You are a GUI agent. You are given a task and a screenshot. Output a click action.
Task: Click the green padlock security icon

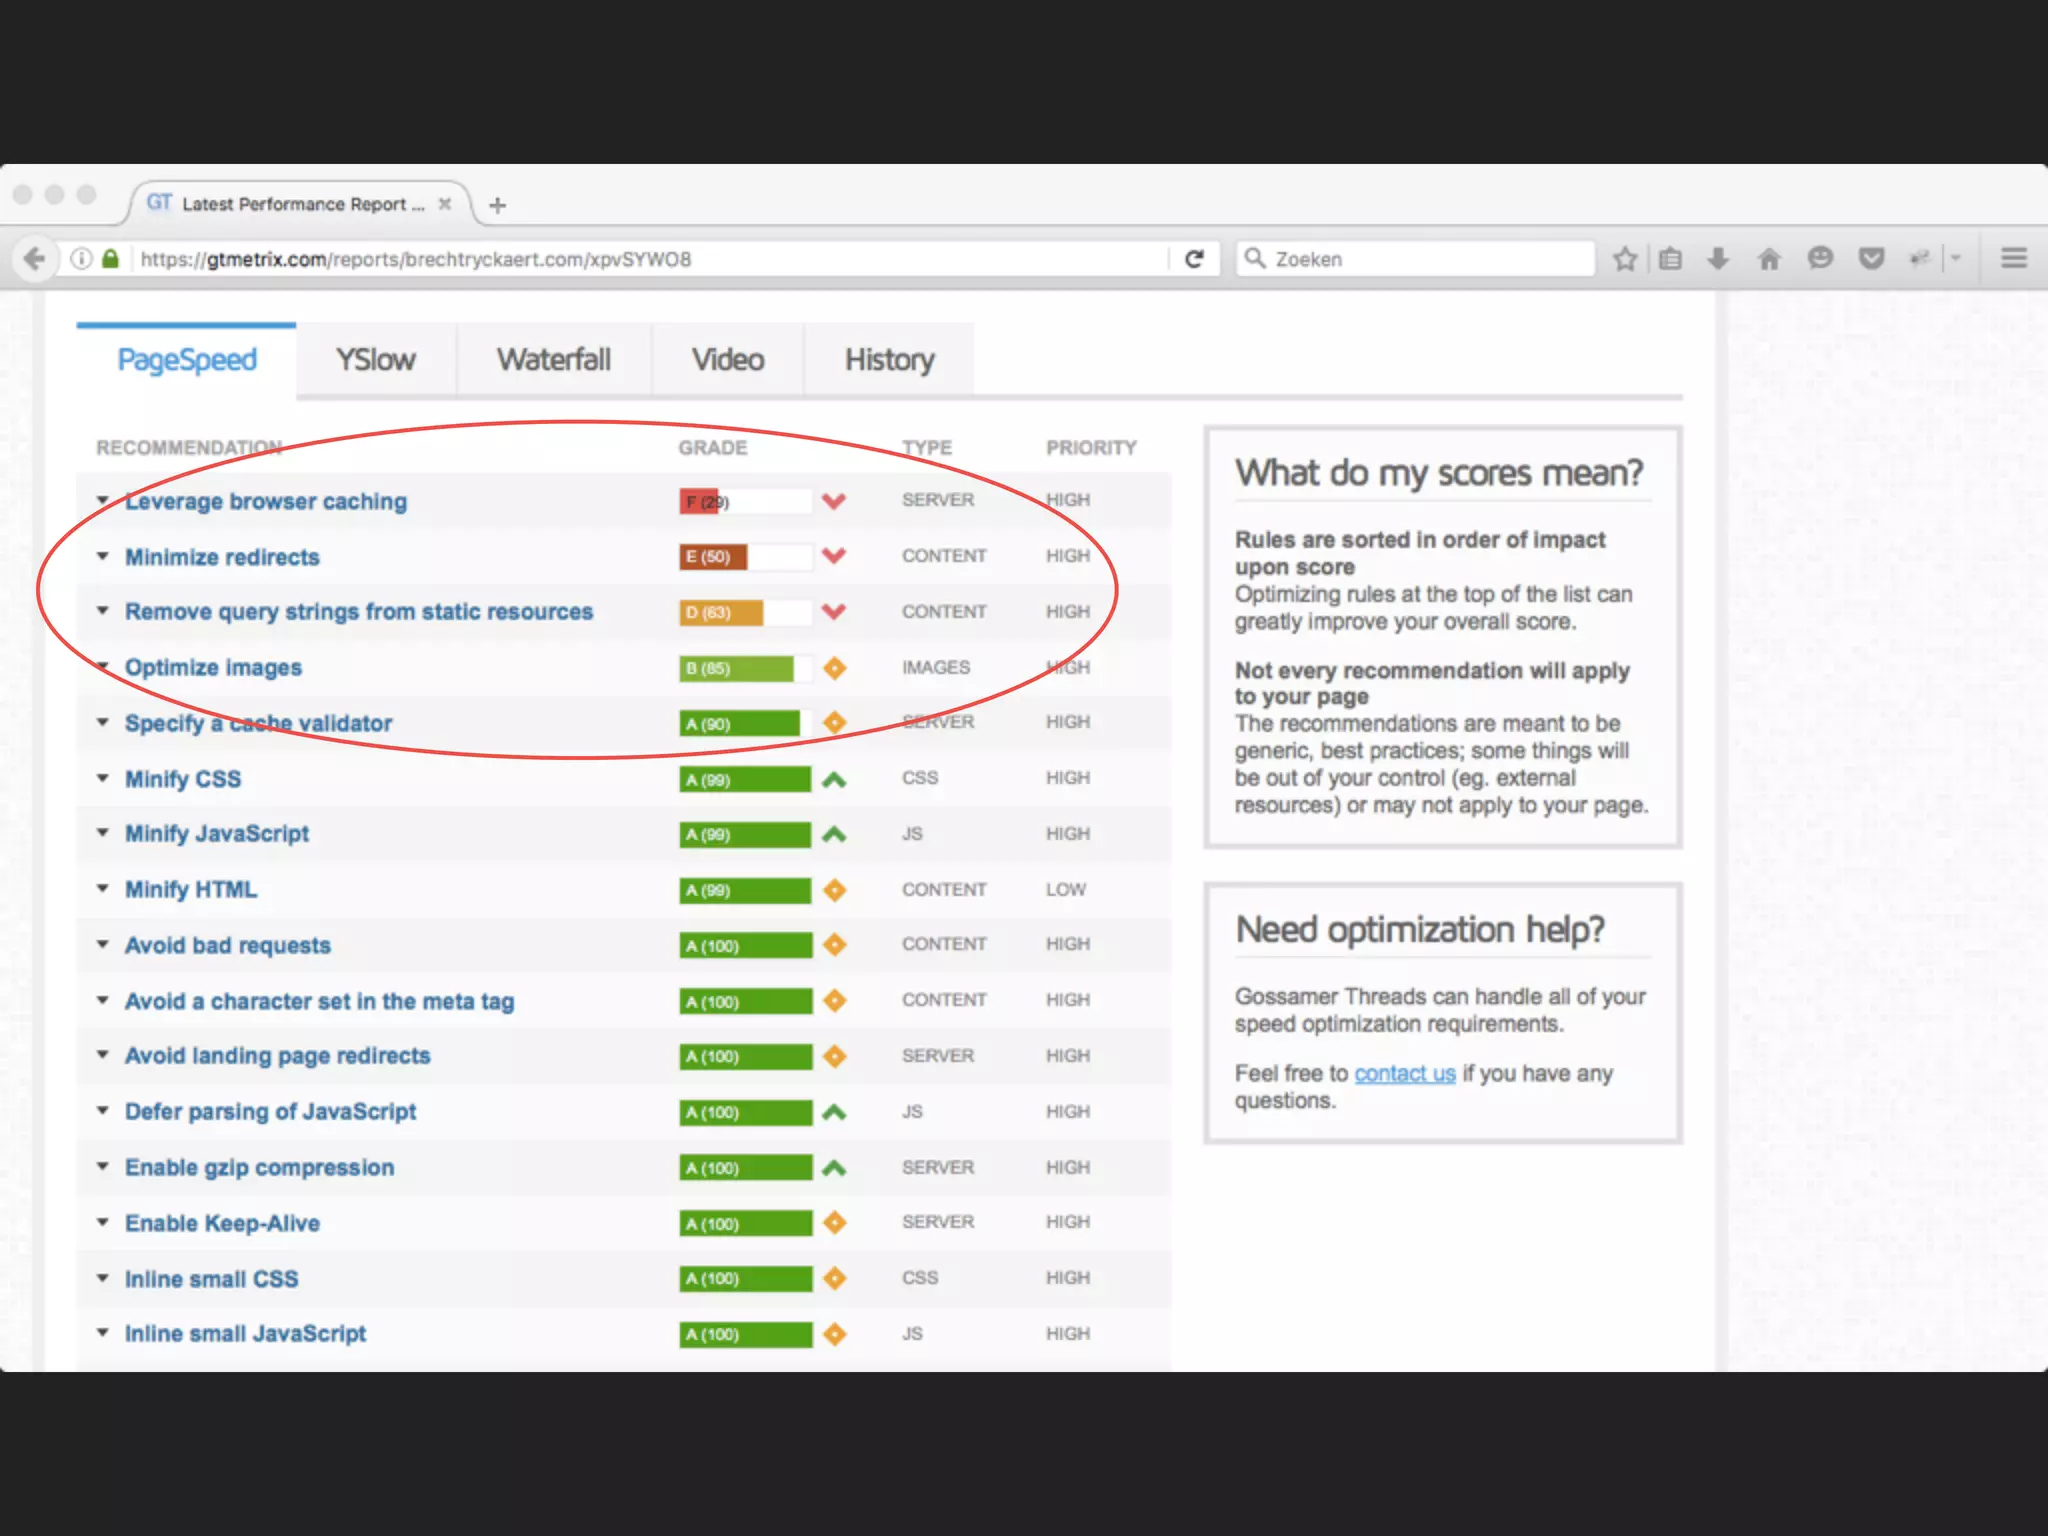111,259
